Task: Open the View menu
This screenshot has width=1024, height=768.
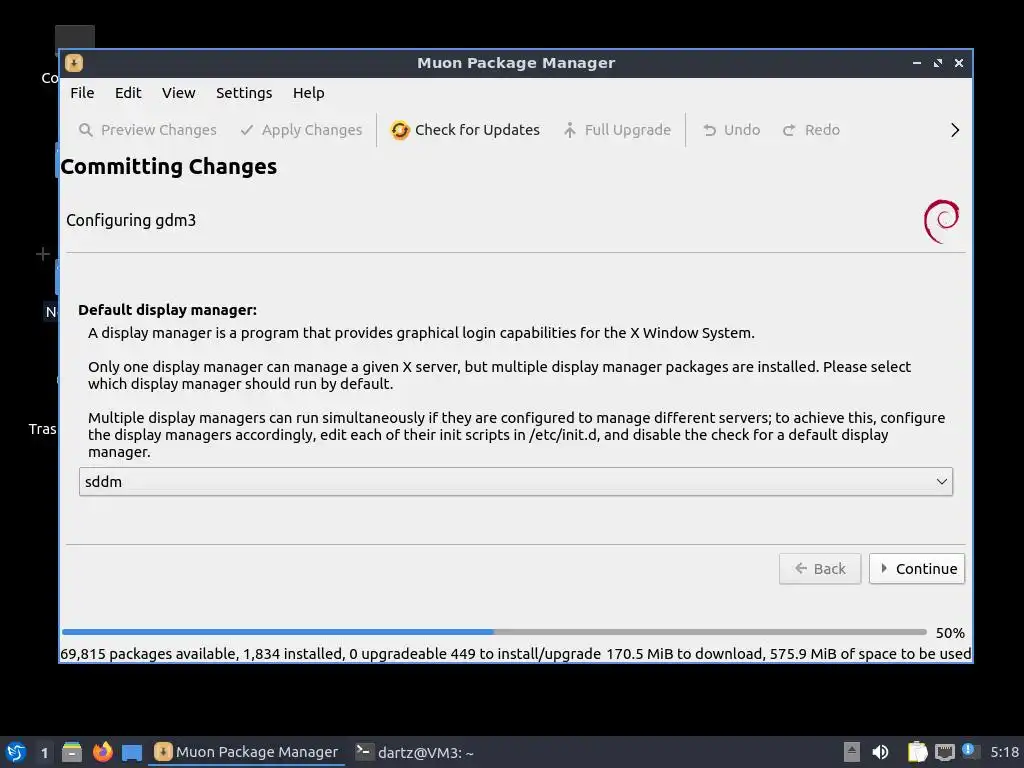Action: (178, 93)
